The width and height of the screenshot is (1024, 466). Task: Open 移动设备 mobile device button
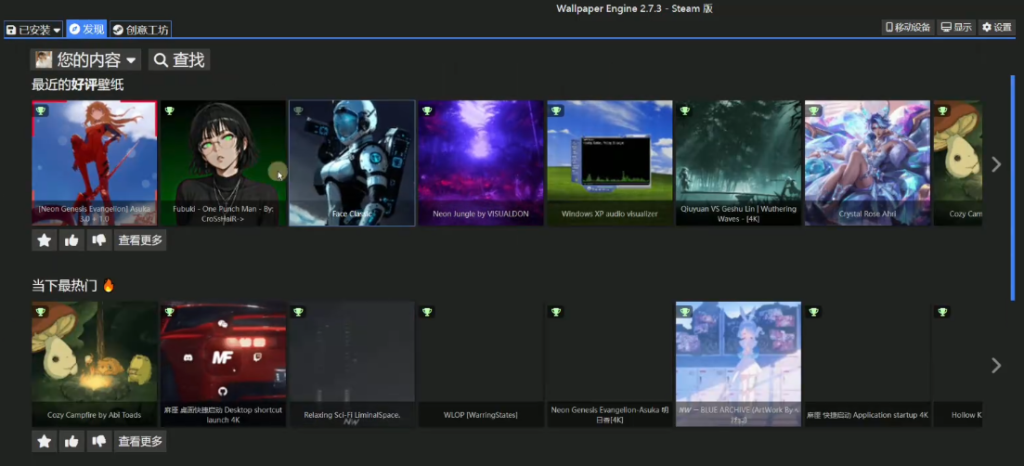tap(908, 28)
